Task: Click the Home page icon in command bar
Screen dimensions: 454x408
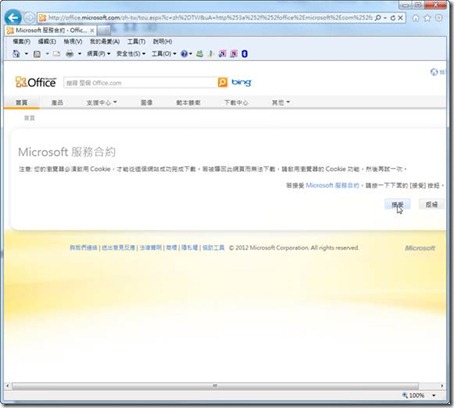Action: click(x=16, y=54)
